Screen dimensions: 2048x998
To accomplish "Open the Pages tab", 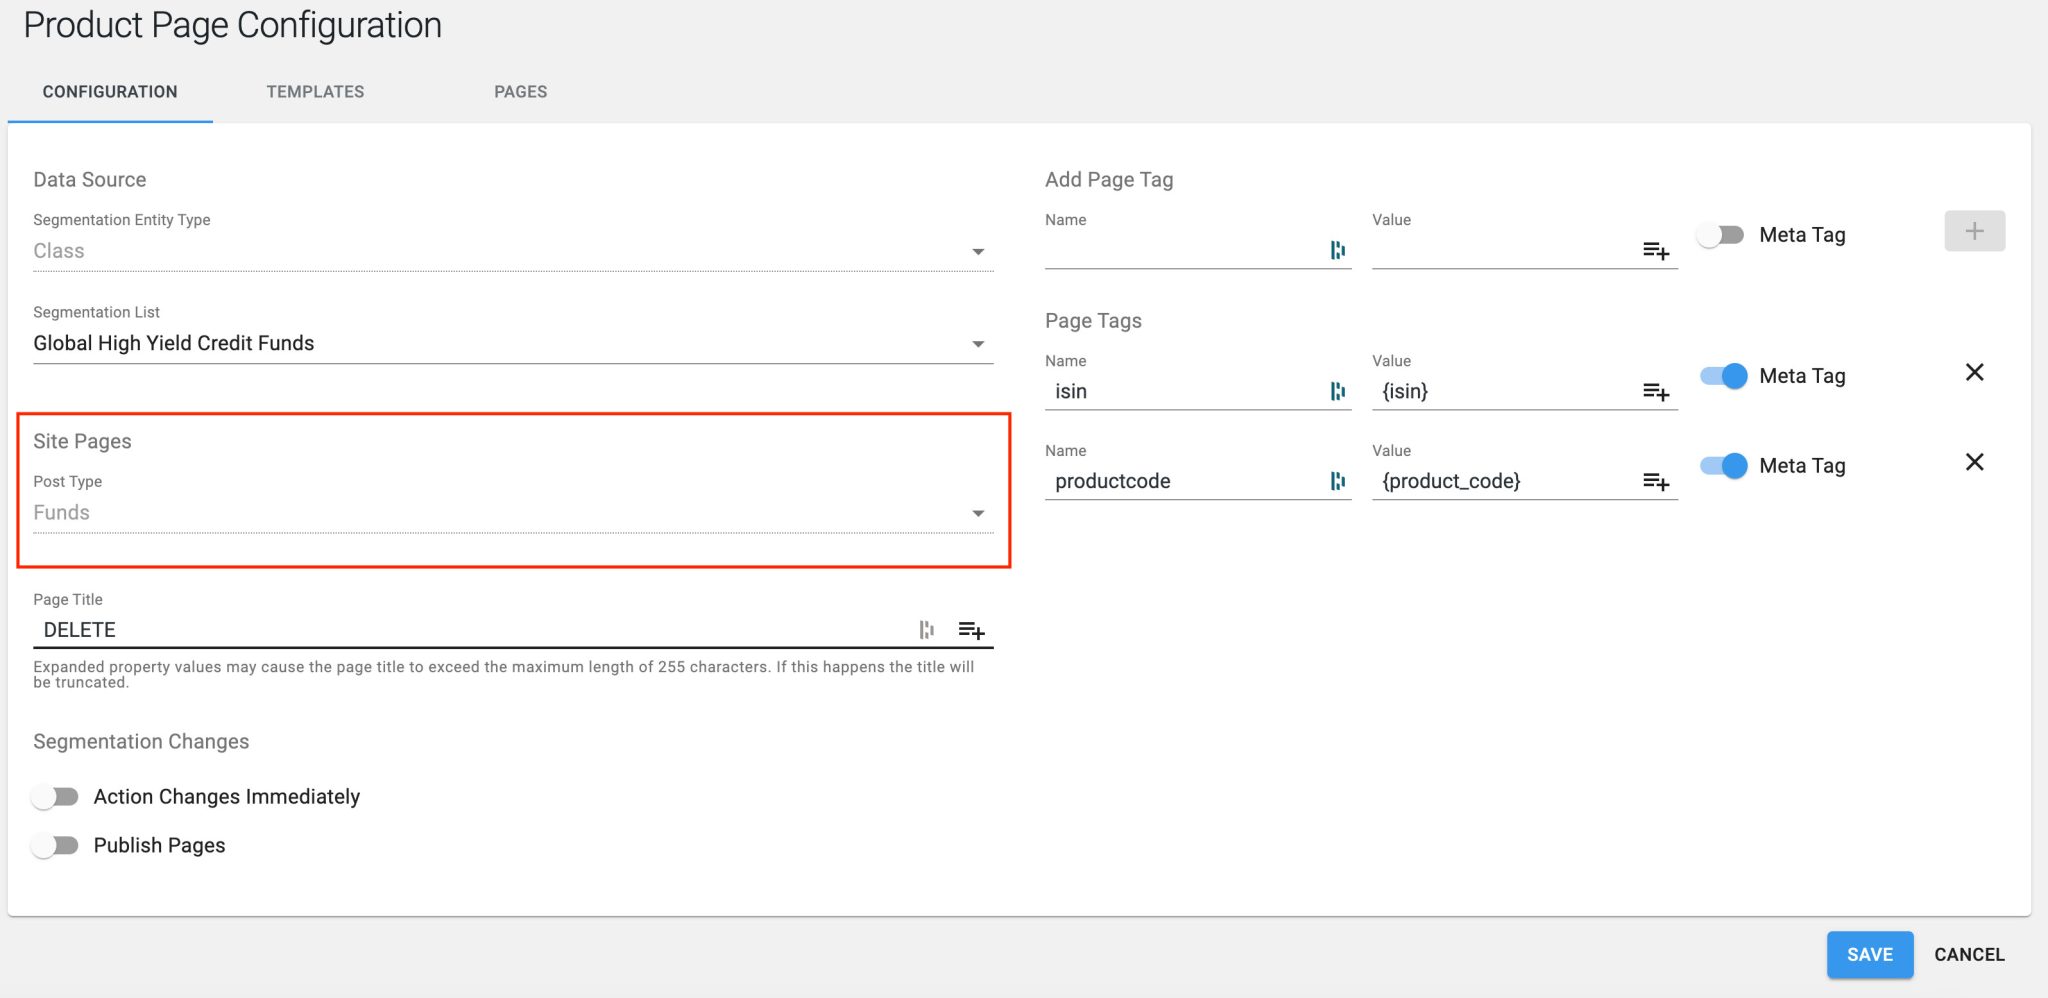I will tap(520, 91).
